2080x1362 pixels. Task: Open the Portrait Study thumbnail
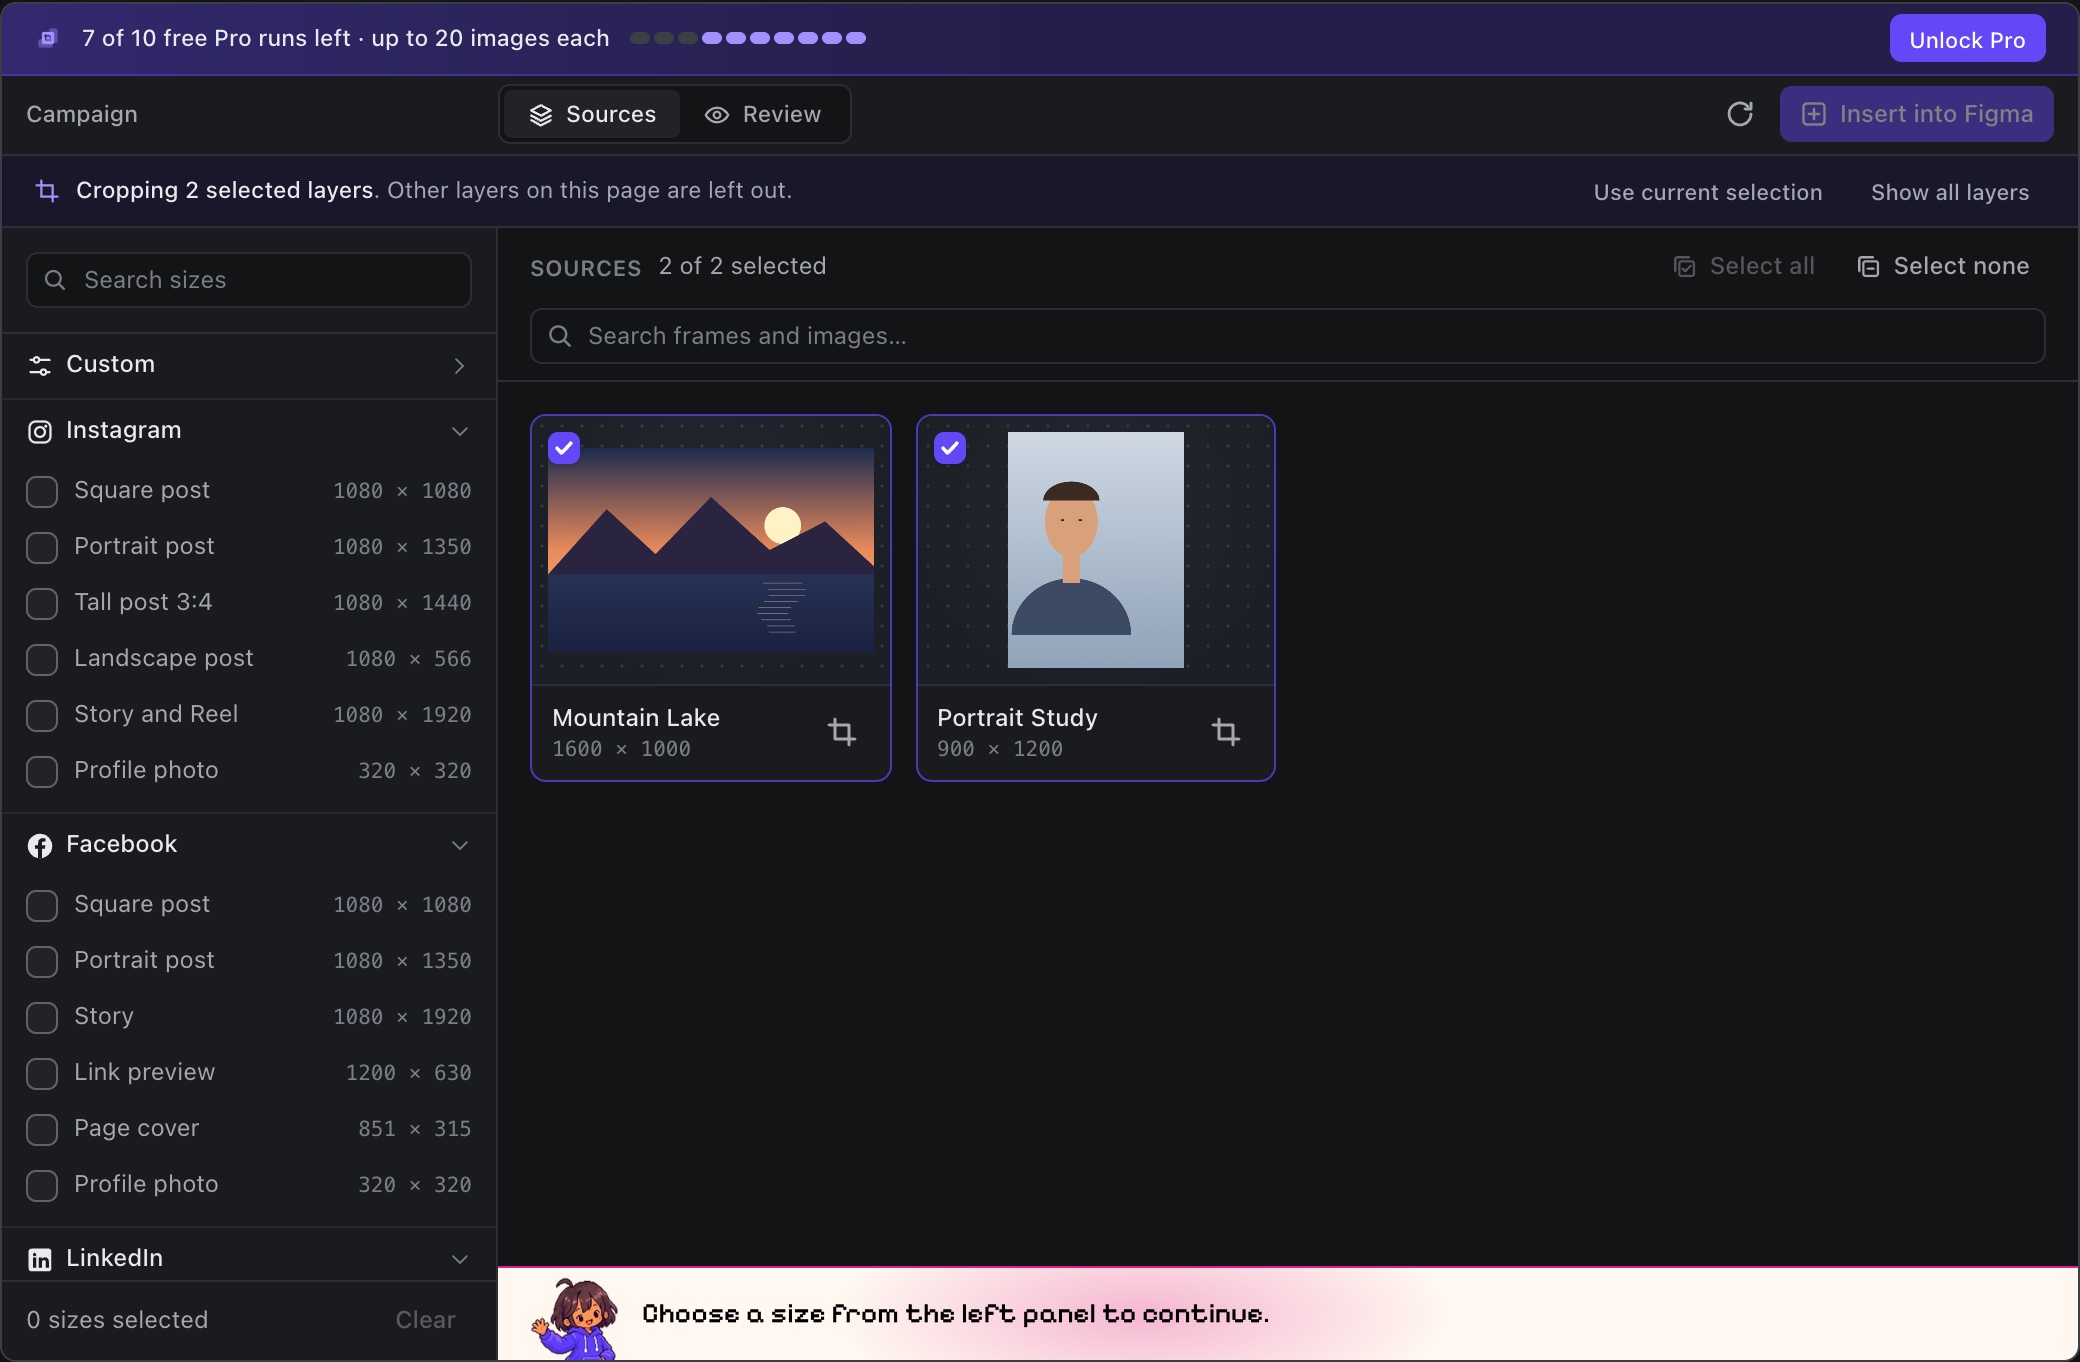(x=1096, y=549)
